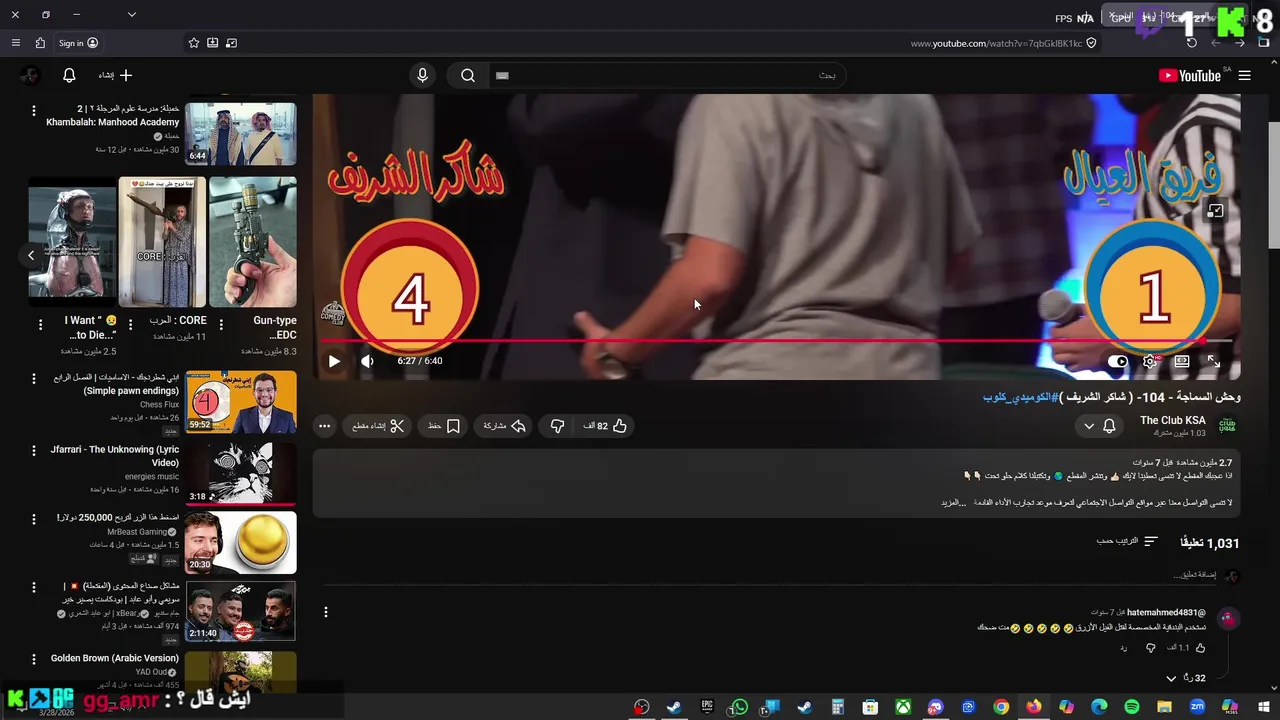Open the browser application hamburger menu
1280x720 pixels.
pyautogui.click(x=16, y=43)
